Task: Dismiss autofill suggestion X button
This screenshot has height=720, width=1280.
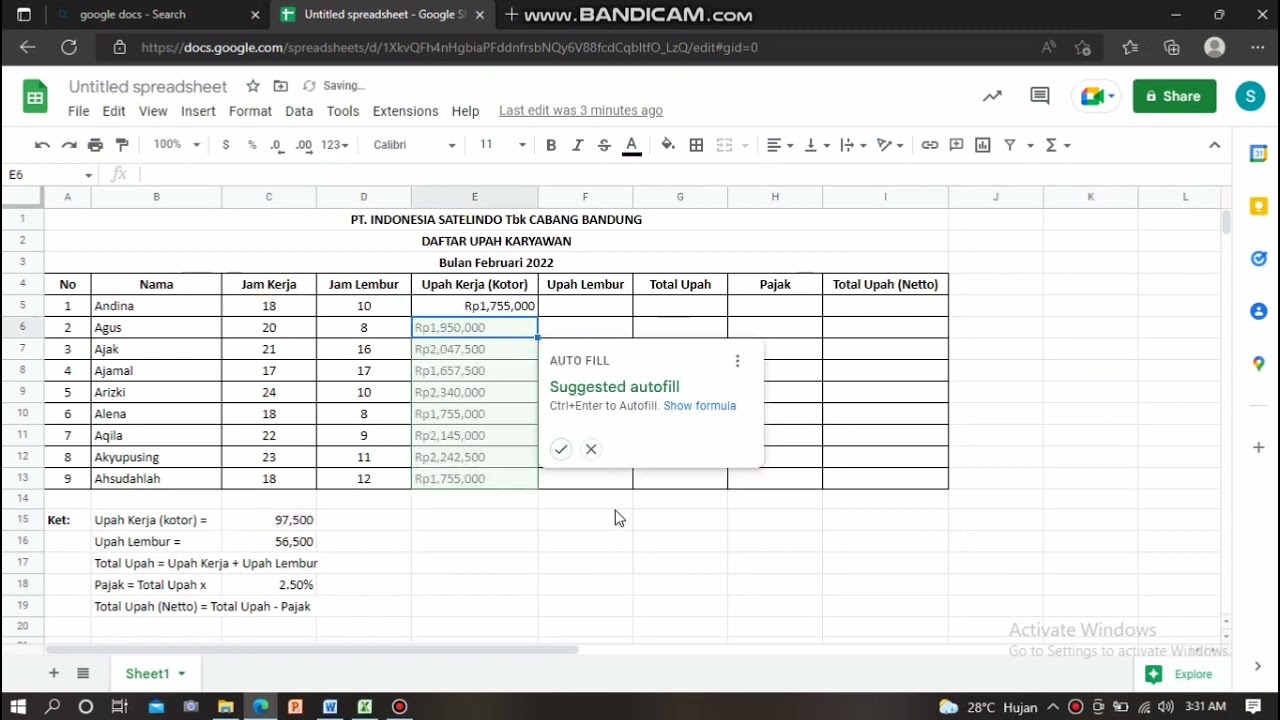Action: [x=591, y=449]
